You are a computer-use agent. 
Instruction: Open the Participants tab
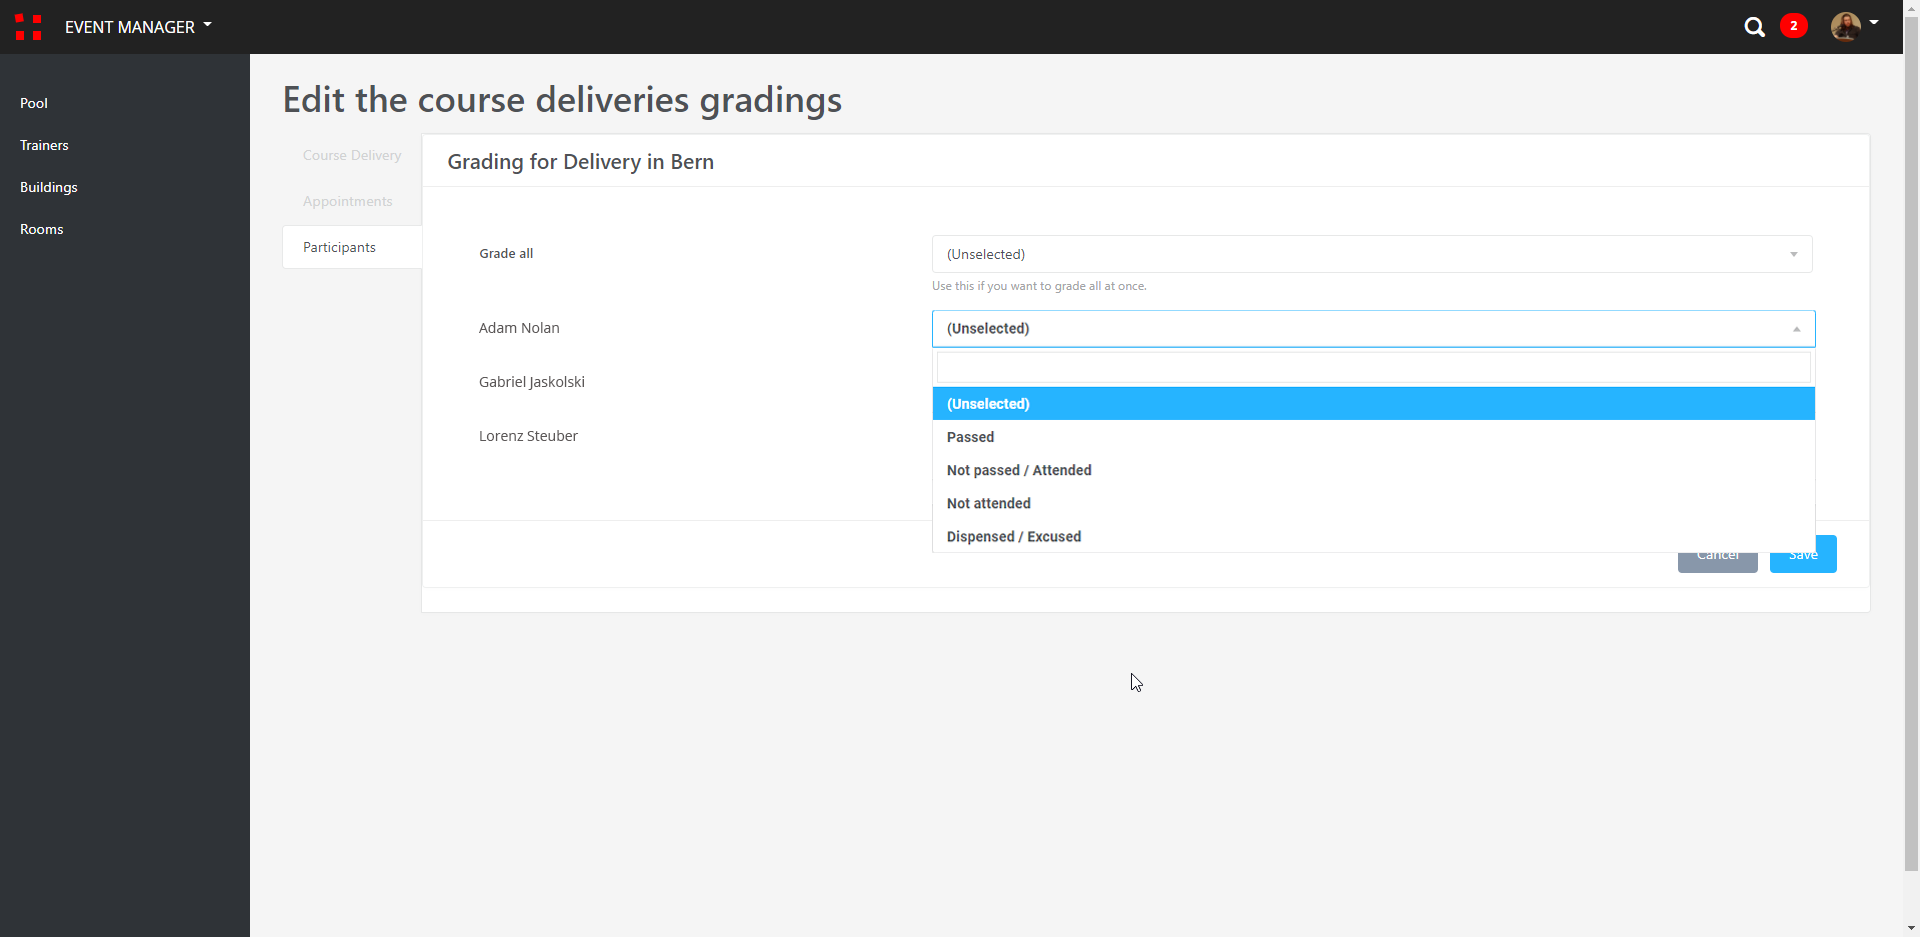[339, 247]
